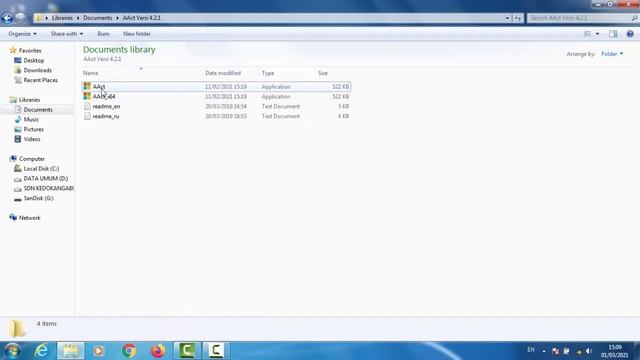Select Computer in navigation pane
Screen dimensions: 640x360
pyautogui.click(x=31, y=159)
